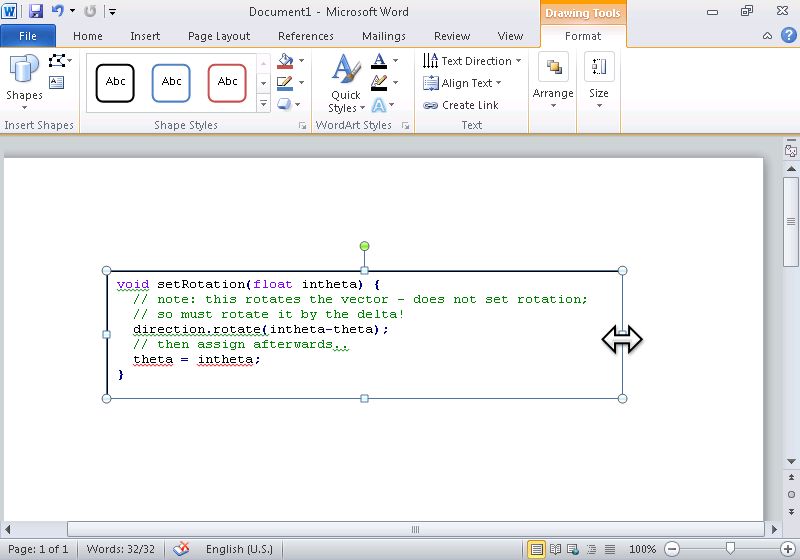This screenshot has height=560, width=800.
Task: Expand the full Shape Styles gallery
Action: (263, 103)
